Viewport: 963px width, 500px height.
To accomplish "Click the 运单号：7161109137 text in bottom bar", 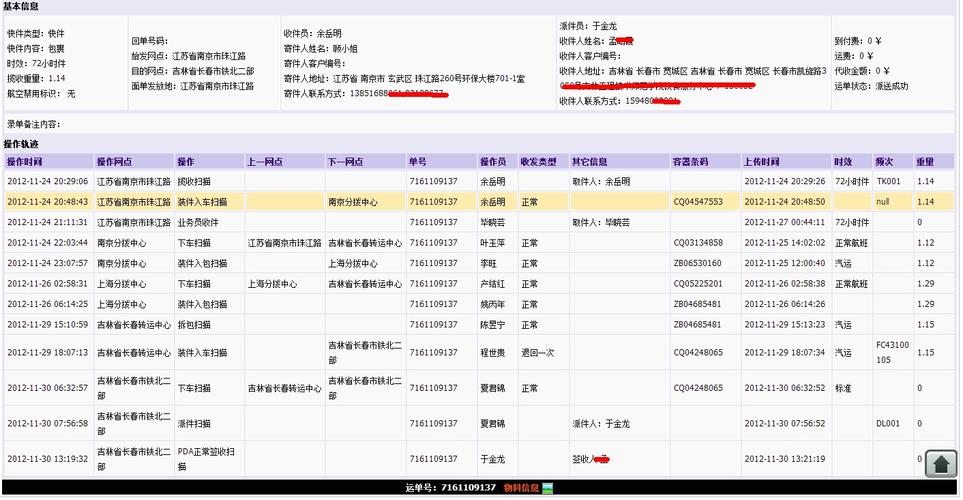I will point(450,488).
